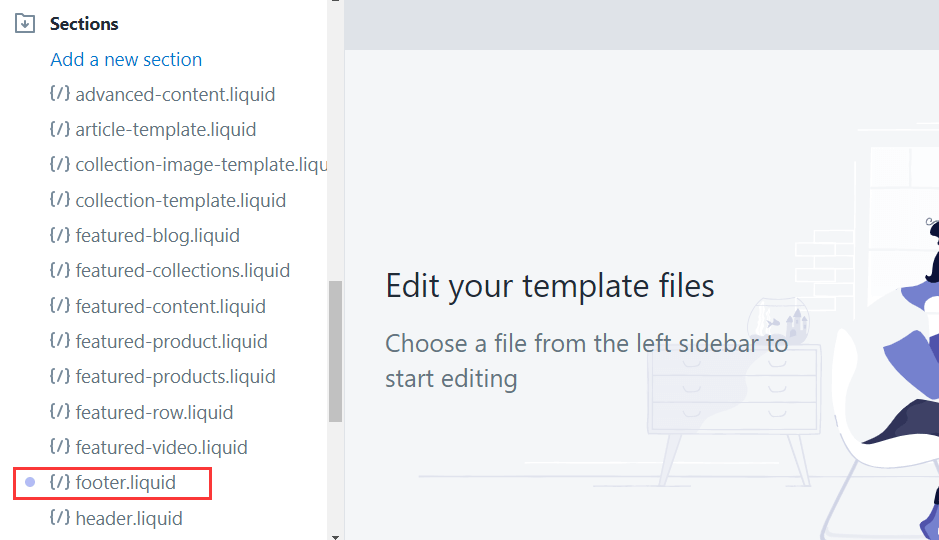
Task: Open collection-template.liquid file
Action: tap(168, 200)
